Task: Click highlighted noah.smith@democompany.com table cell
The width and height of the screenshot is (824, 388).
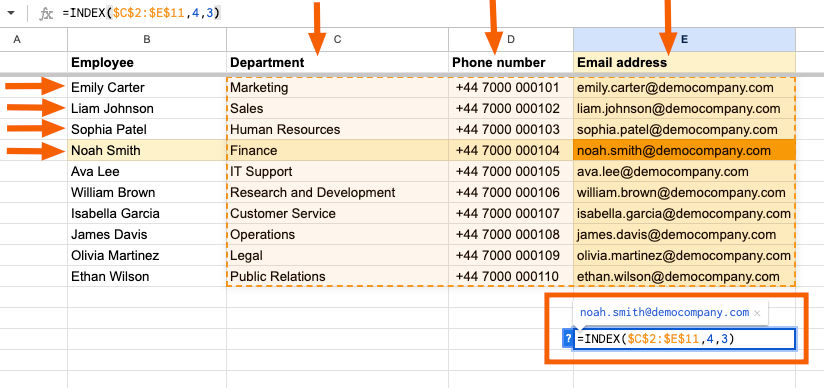Action: (x=684, y=150)
